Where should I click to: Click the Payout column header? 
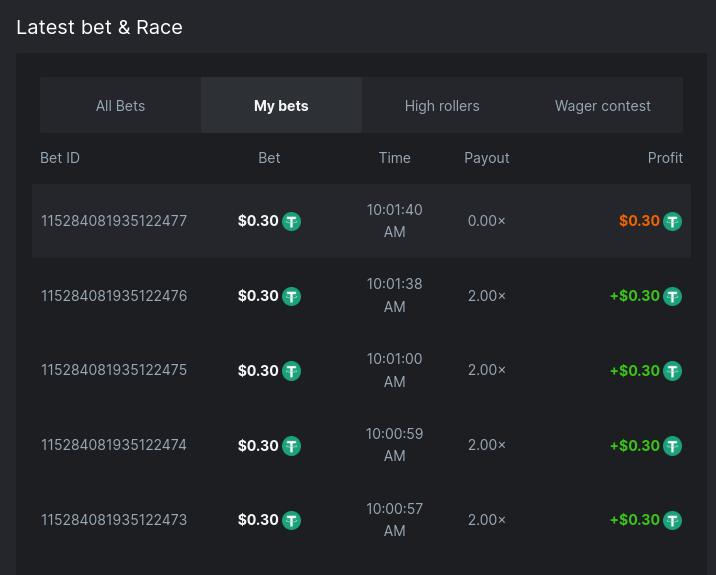[487, 158]
